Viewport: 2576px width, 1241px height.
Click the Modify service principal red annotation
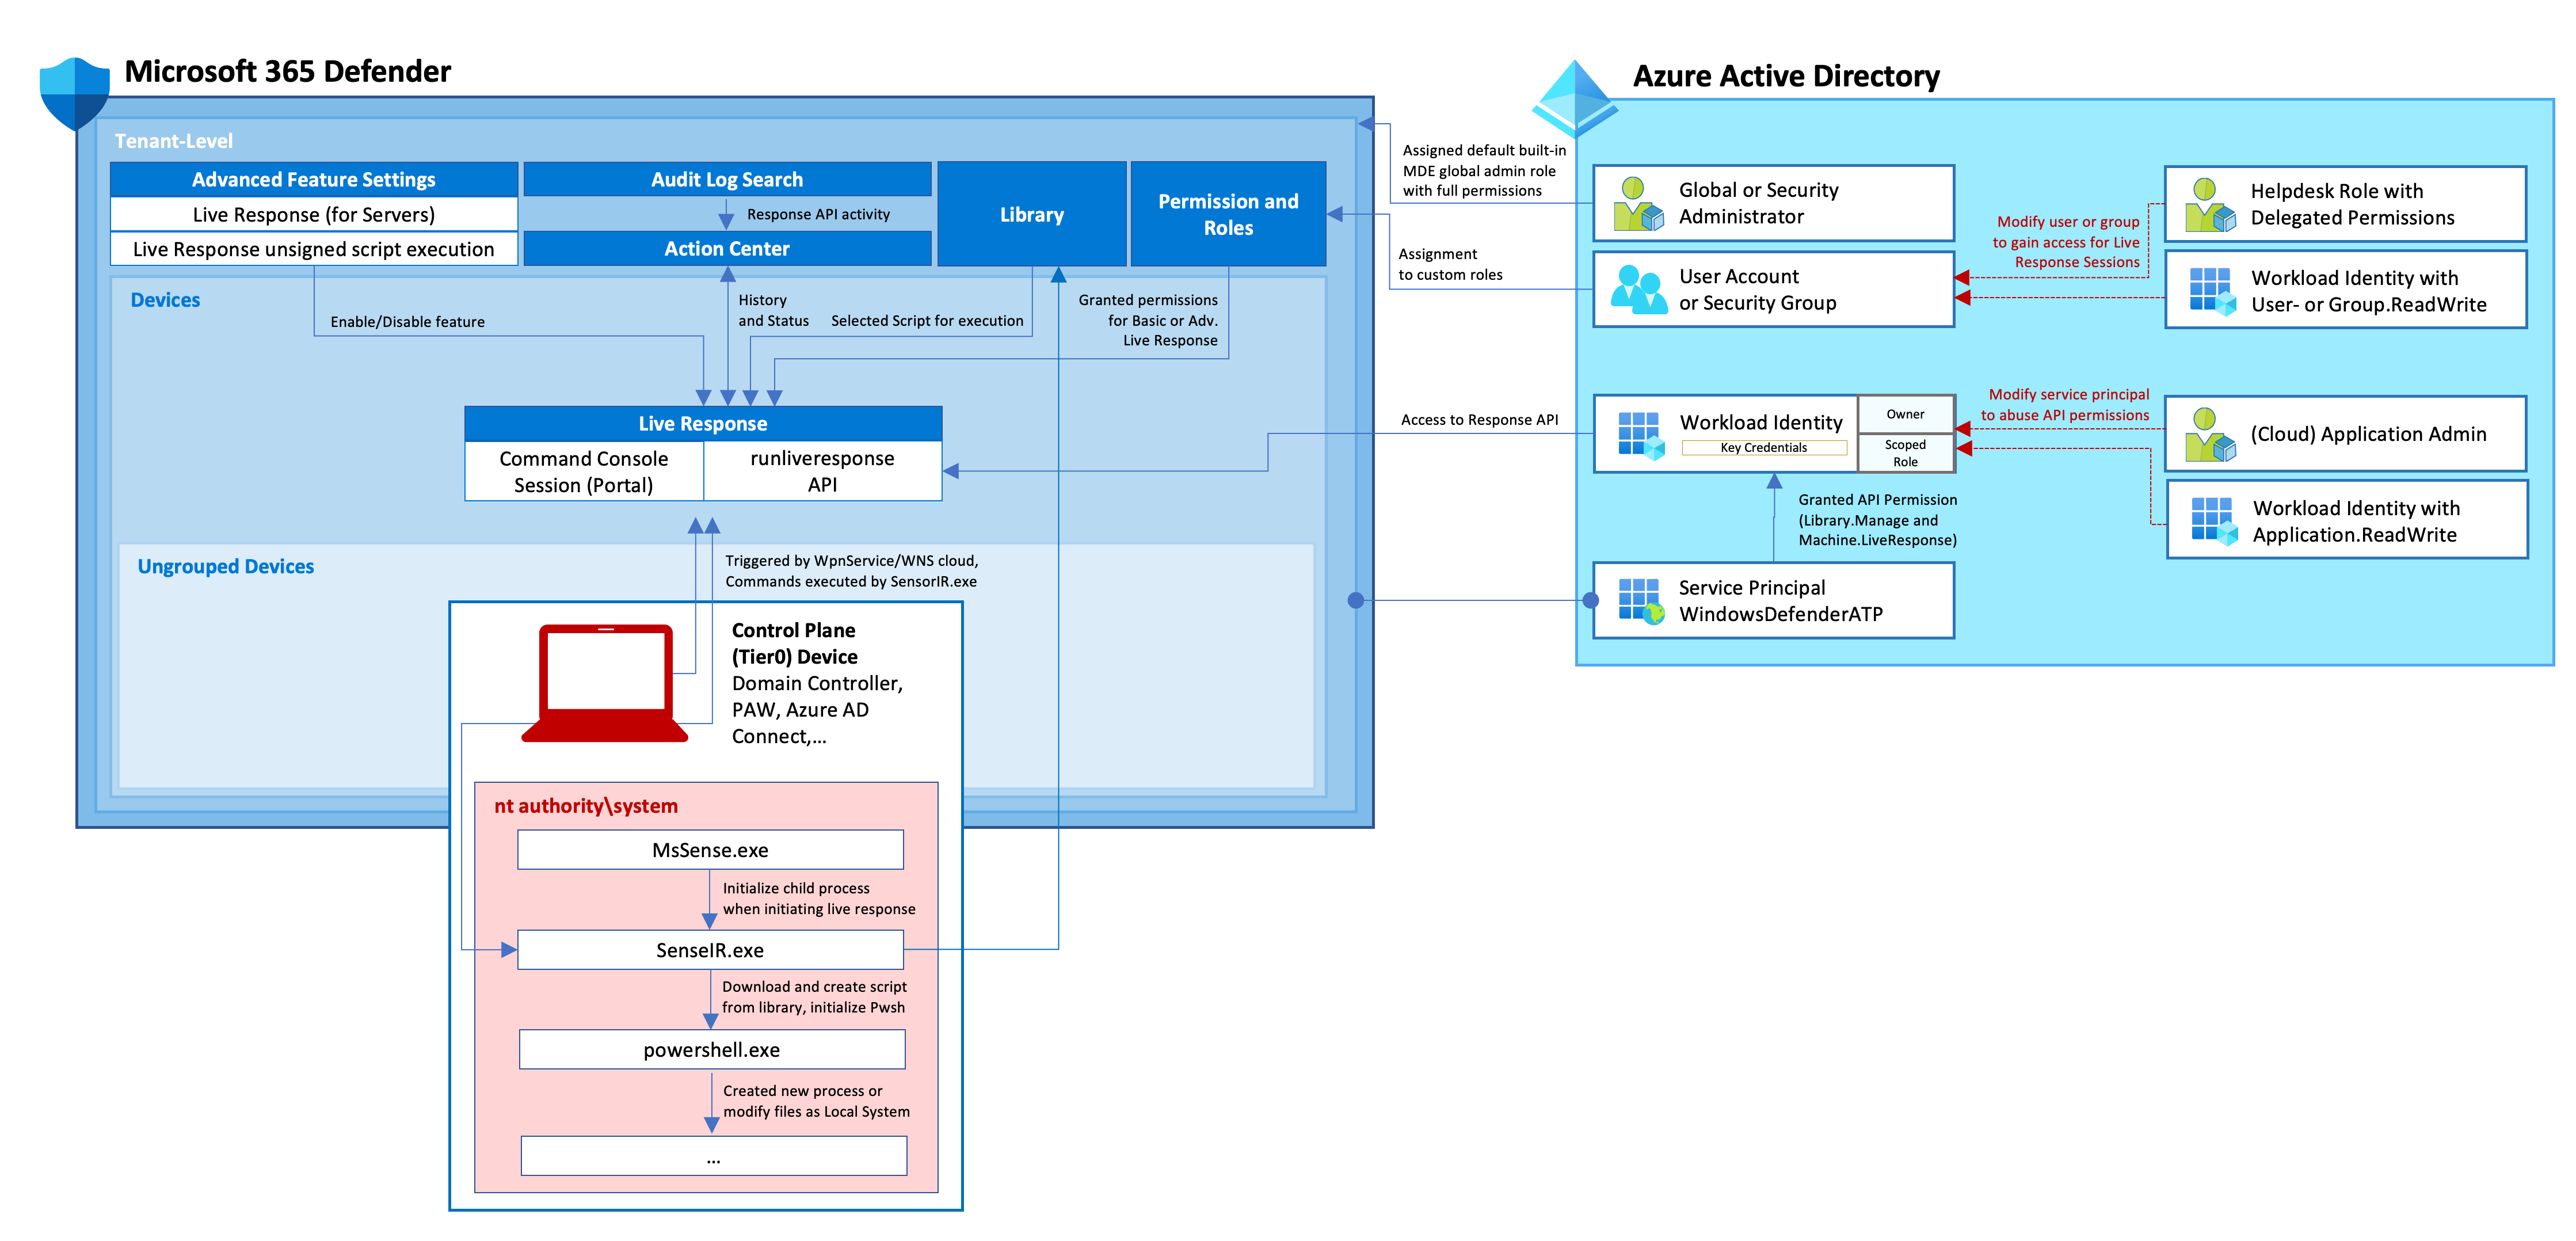tap(2065, 405)
